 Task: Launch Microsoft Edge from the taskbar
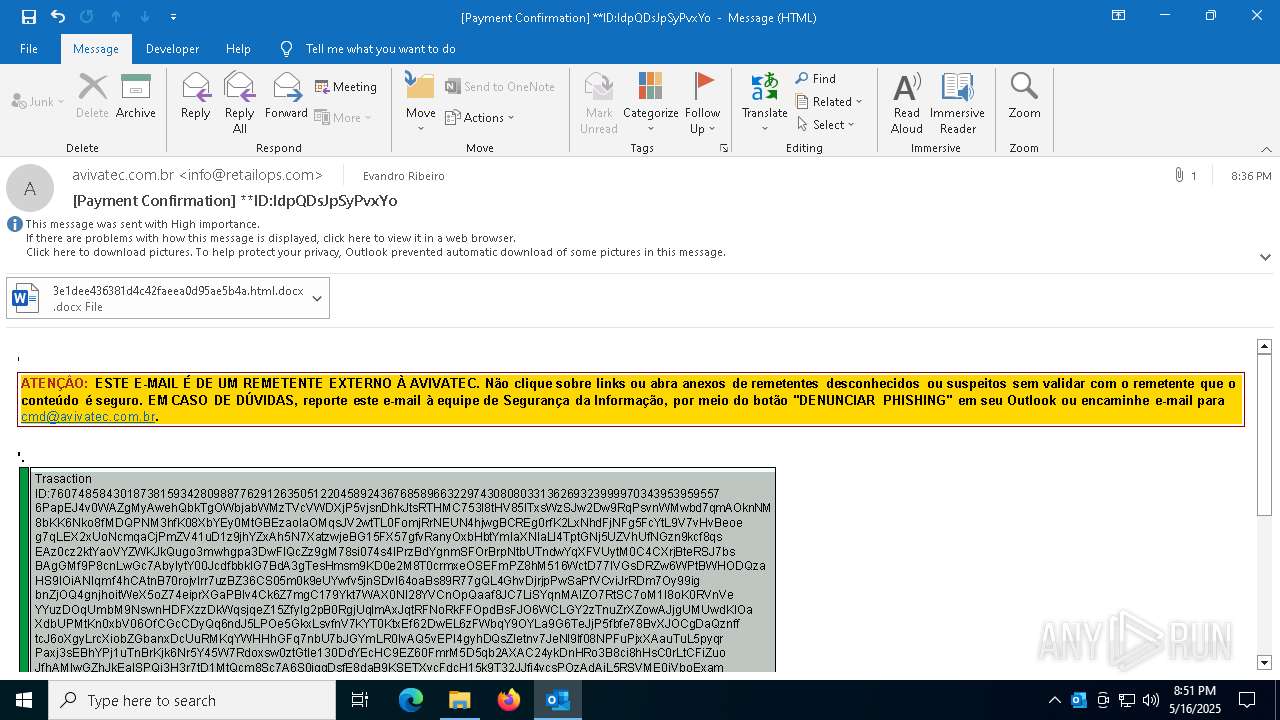pos(411,700)
